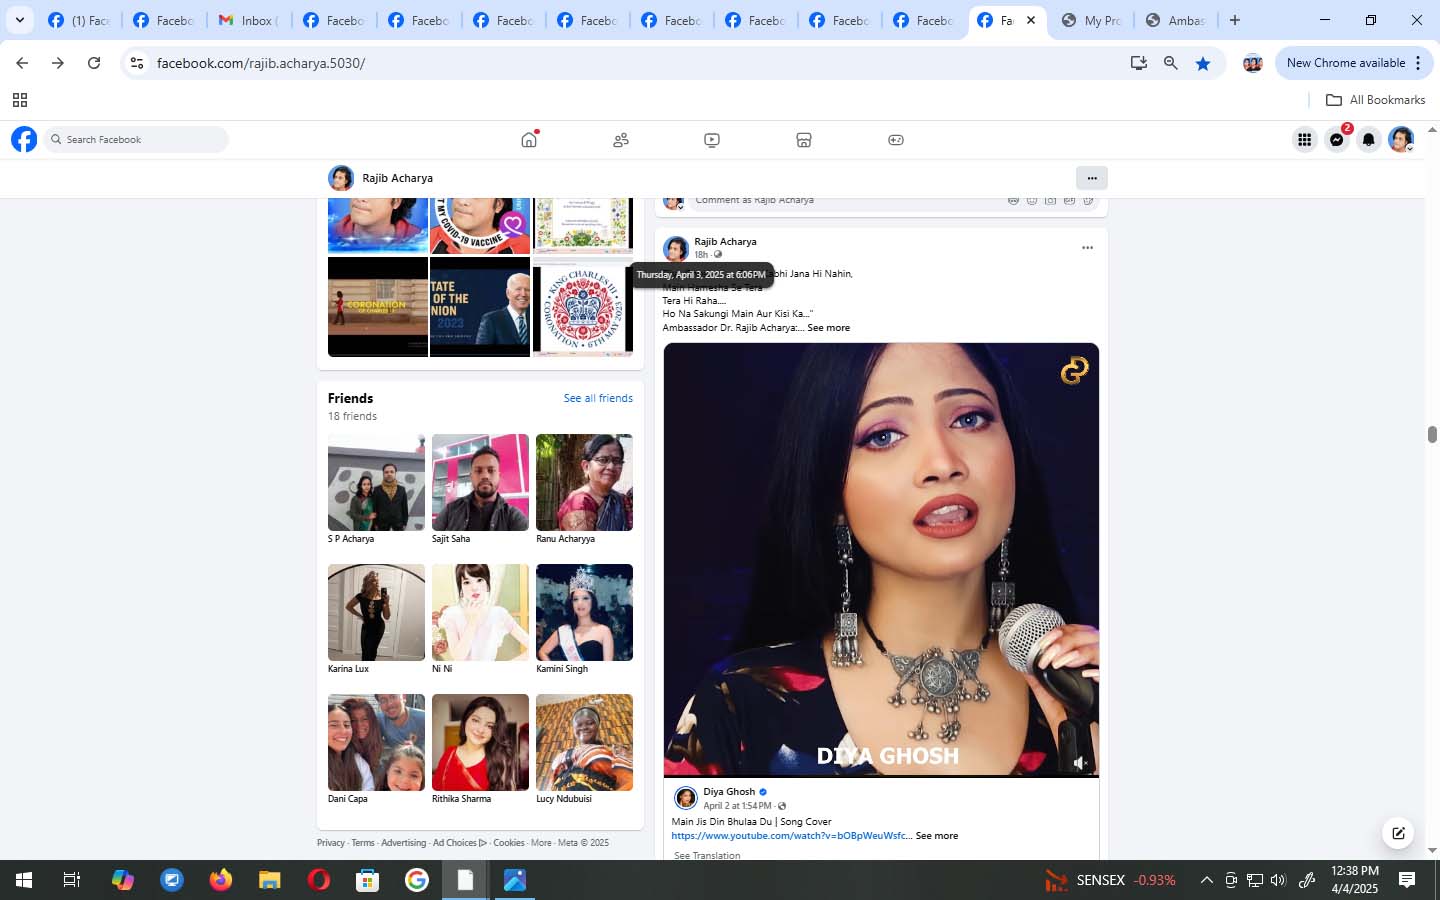The image size is (1440, 900).
Task: Open the Facebook notifications bell
Action: [1369, 140]
